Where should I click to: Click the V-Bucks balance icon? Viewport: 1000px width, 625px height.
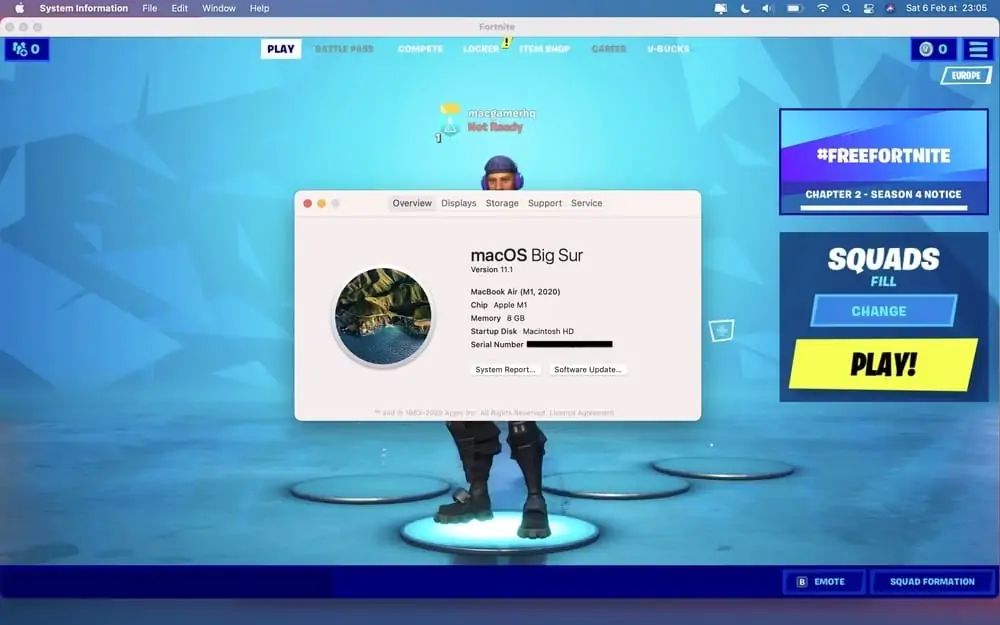[933, 49]
